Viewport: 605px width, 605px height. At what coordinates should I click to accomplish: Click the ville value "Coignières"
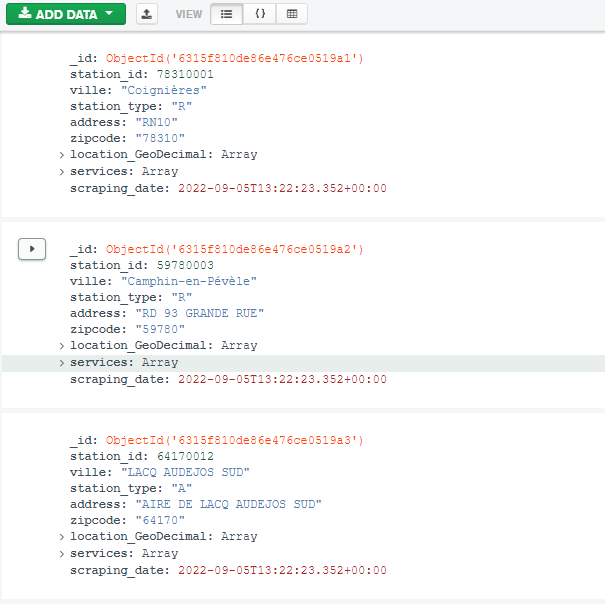pos(171,91)
